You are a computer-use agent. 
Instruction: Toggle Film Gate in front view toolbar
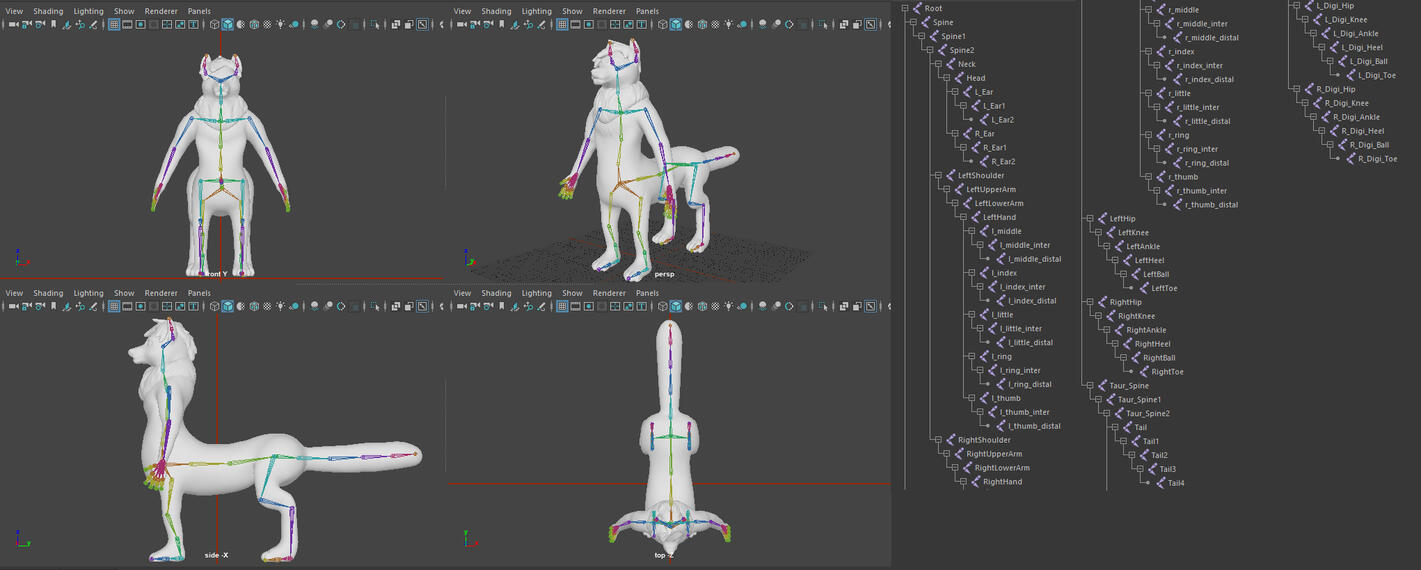(x=127, y=24)
